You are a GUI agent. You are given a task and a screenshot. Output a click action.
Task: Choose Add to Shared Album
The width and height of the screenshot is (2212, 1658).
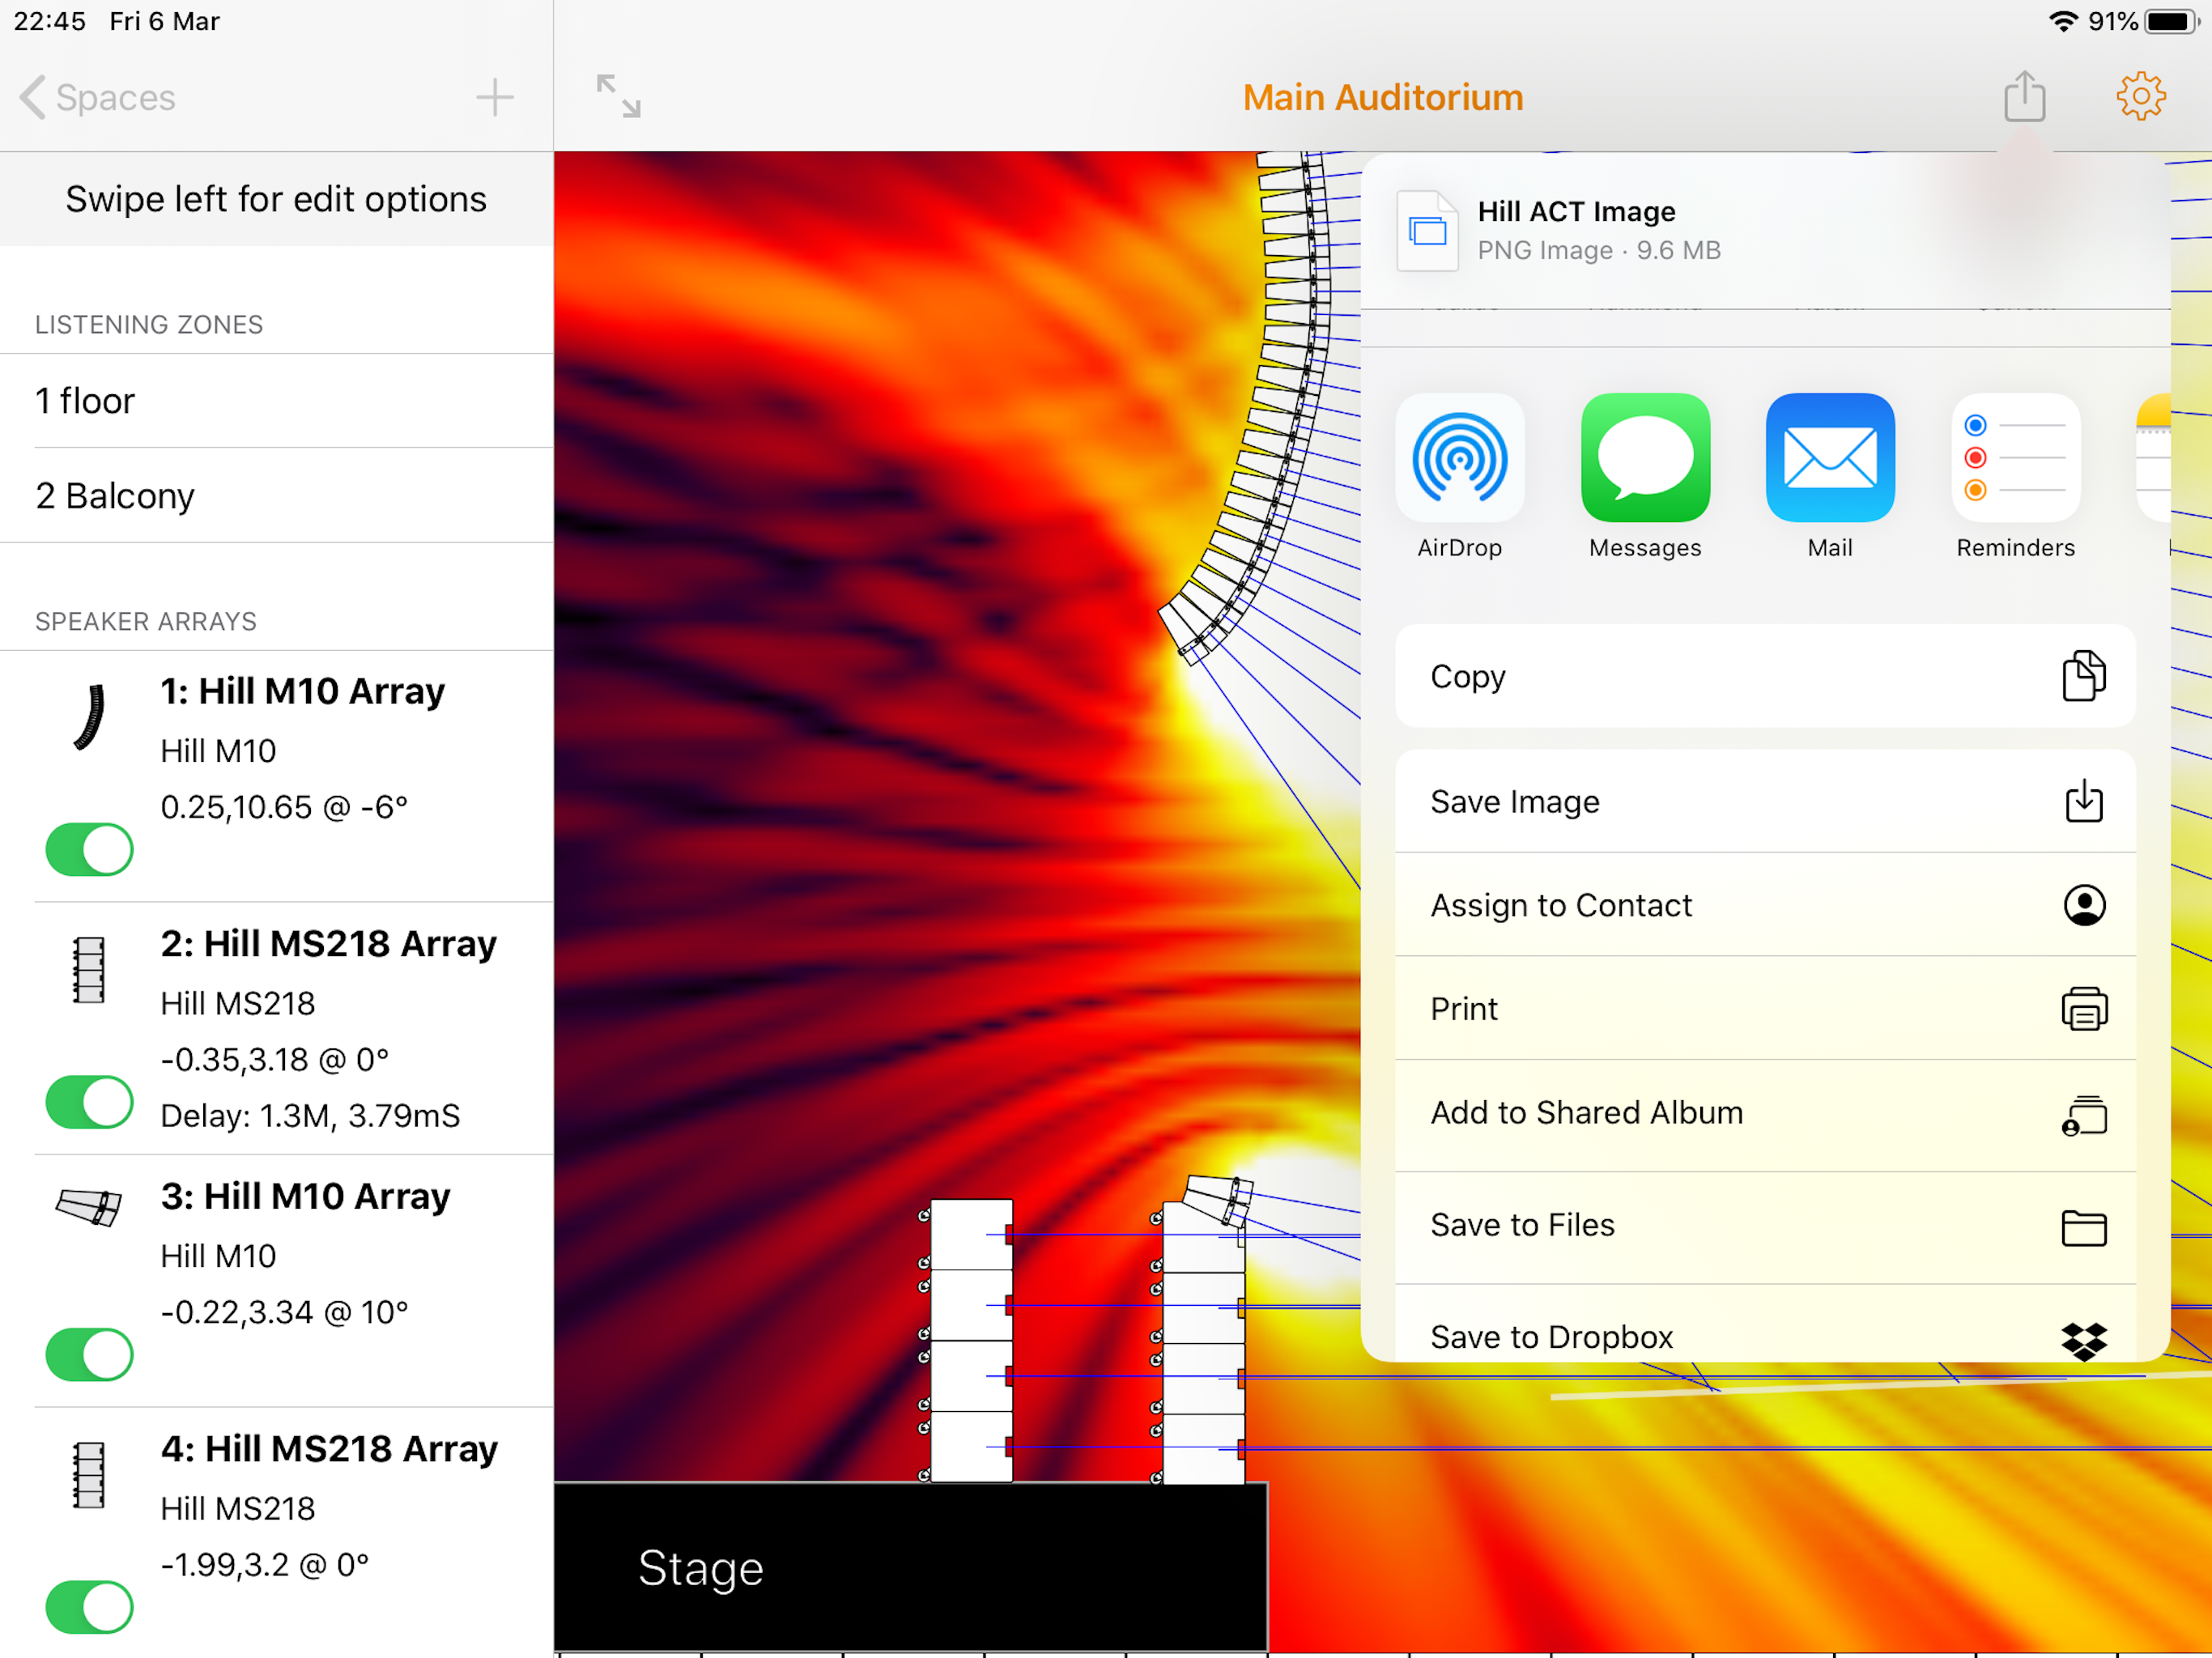1765,1113
